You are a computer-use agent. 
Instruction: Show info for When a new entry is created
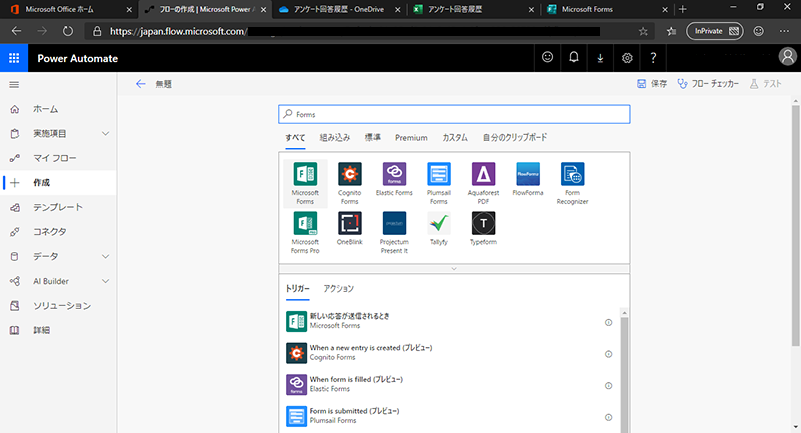click(608, 354)
